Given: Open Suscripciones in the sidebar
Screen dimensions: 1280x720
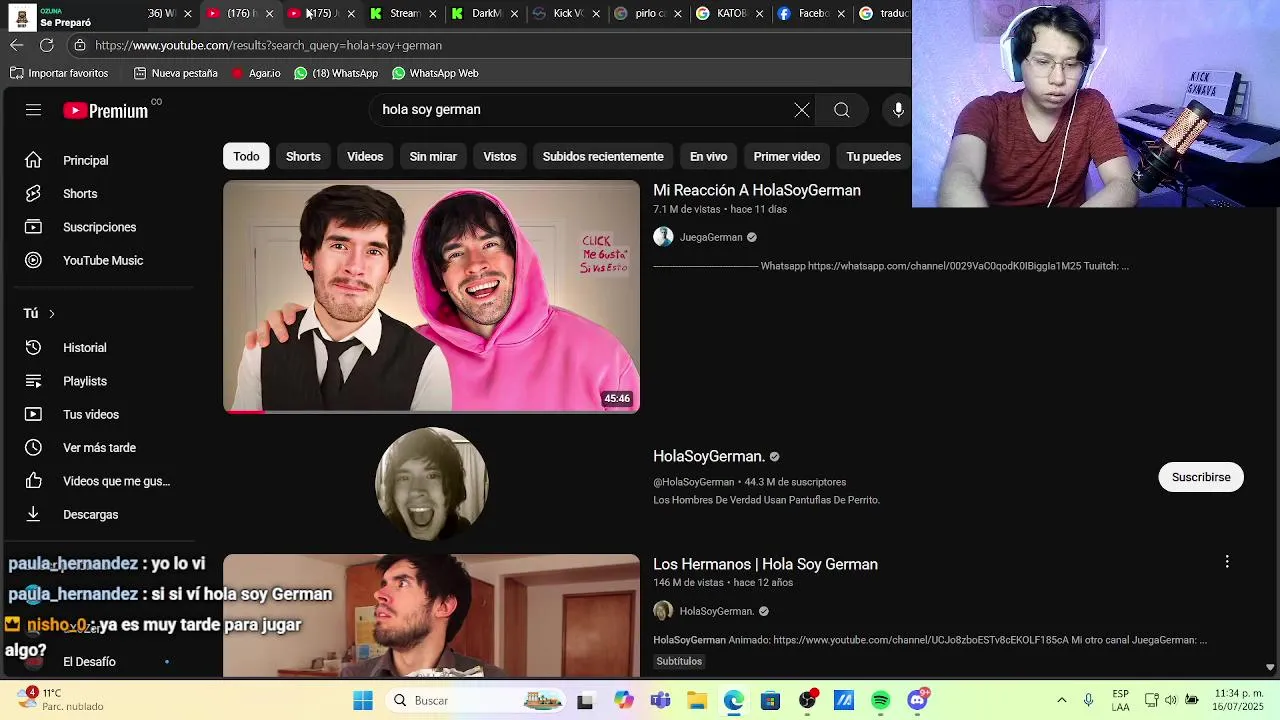Looking at the screenshot, I should (x=100, y=227).
